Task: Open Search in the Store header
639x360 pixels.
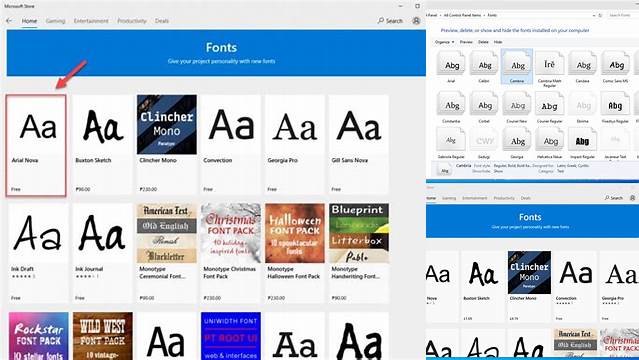Action: (390, 20)
